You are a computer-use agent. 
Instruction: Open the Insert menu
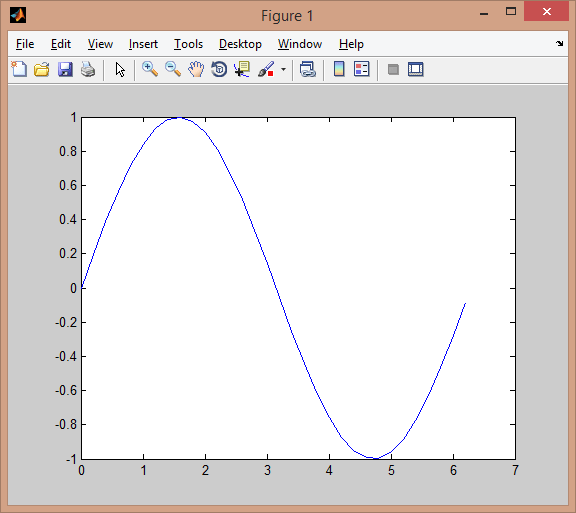[143, 44]
